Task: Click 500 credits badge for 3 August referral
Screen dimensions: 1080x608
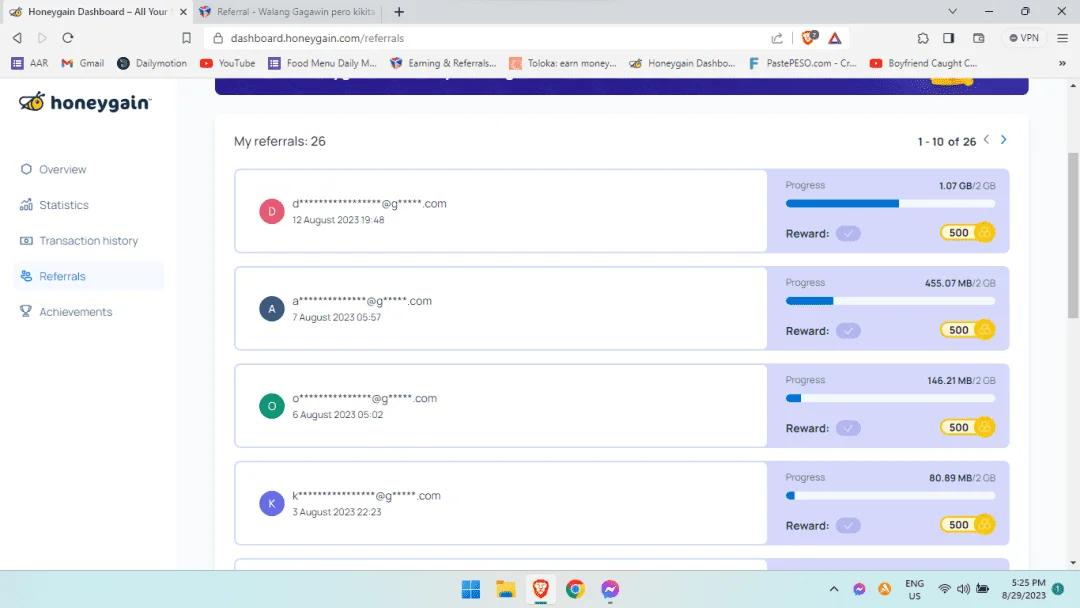Action: coord(968,525)
